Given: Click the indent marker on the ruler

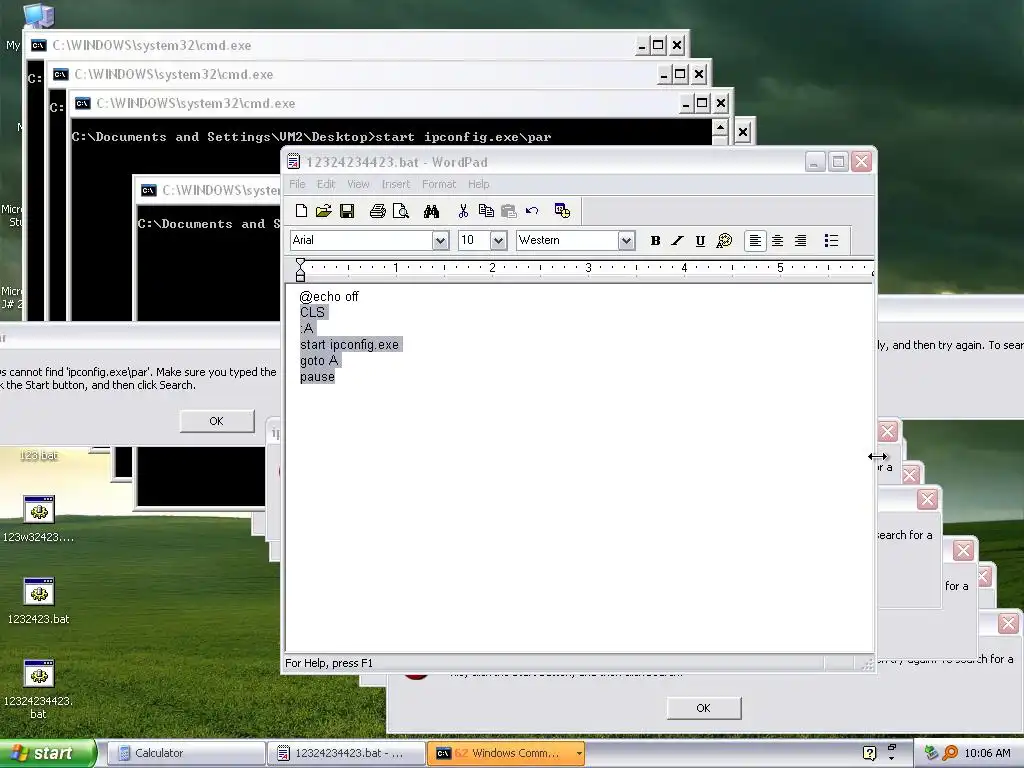Looking at the screenshot, I should (x=300, y=269).
